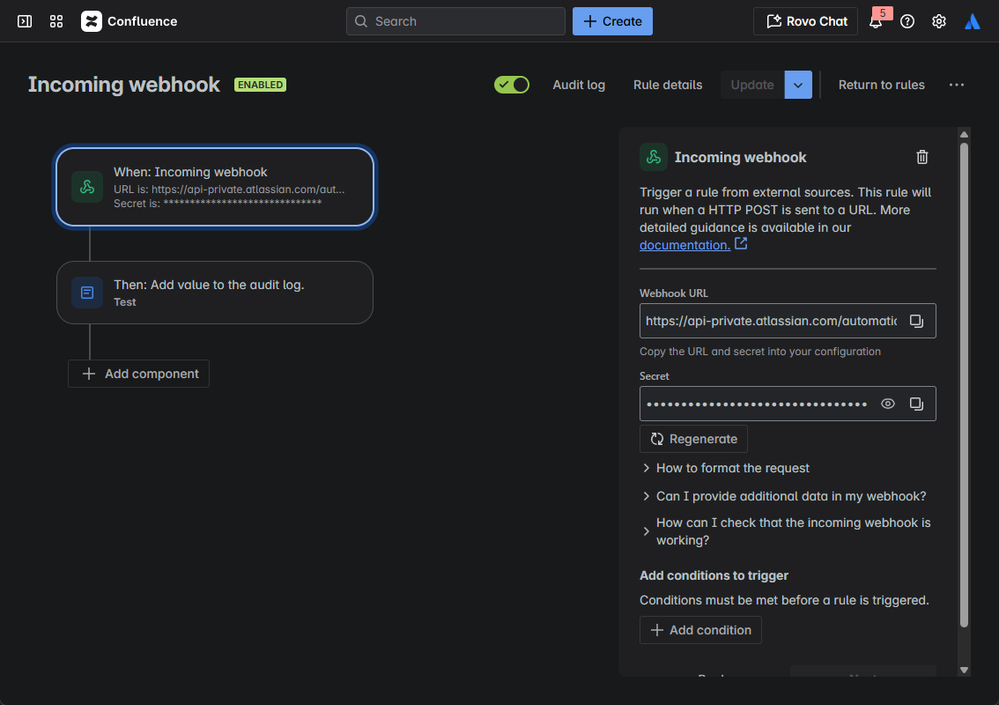Screen dimensions: 999x705
Task: Open the Atlassian profile avatar
Action: click(x=972, y=22)
